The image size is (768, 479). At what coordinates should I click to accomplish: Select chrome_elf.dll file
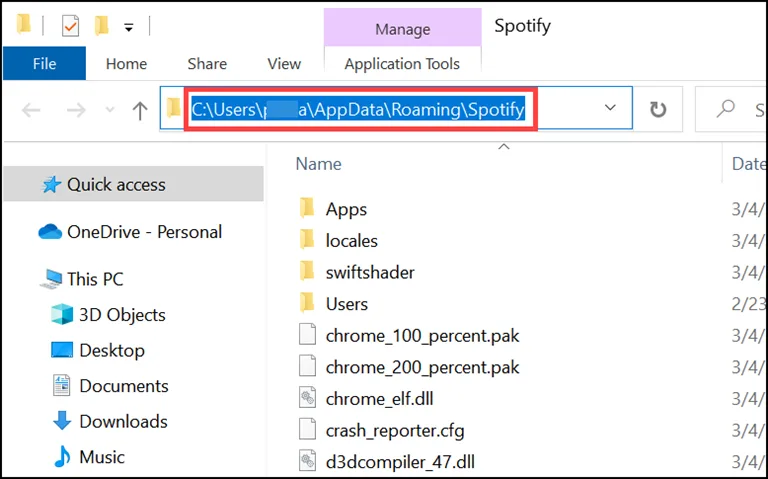[x=380, y=399]
